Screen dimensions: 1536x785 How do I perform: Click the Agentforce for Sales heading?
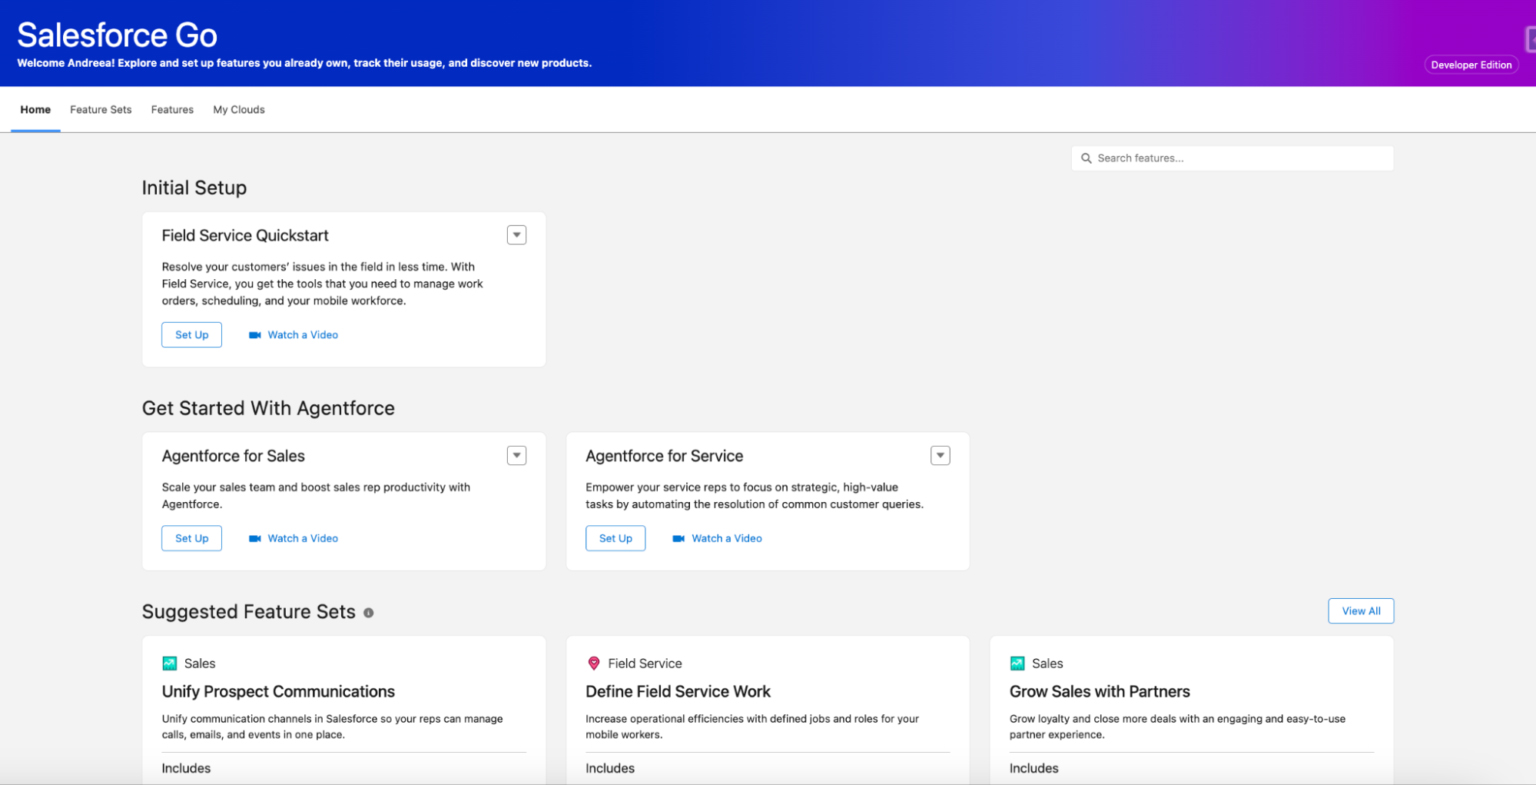pos(233,456)
